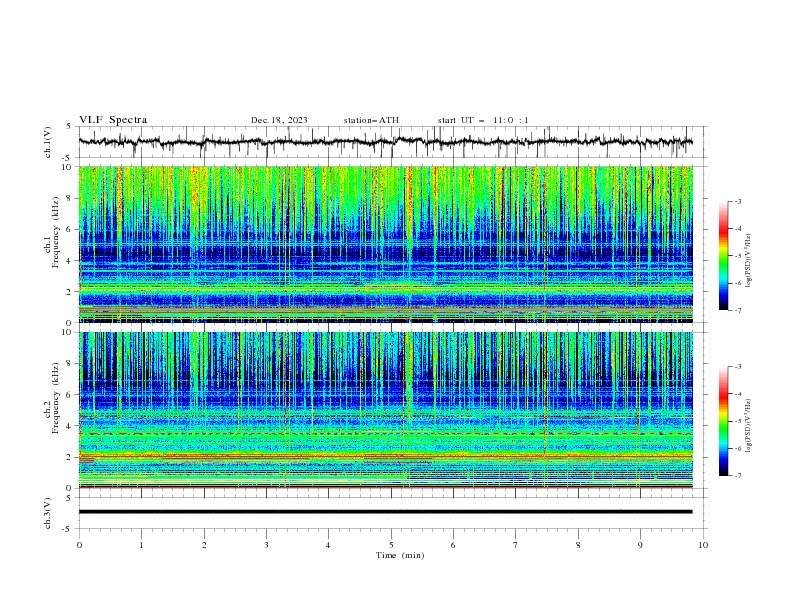
Task: Click the "ch.1(V)" axis label
Action: click(48, 142)
